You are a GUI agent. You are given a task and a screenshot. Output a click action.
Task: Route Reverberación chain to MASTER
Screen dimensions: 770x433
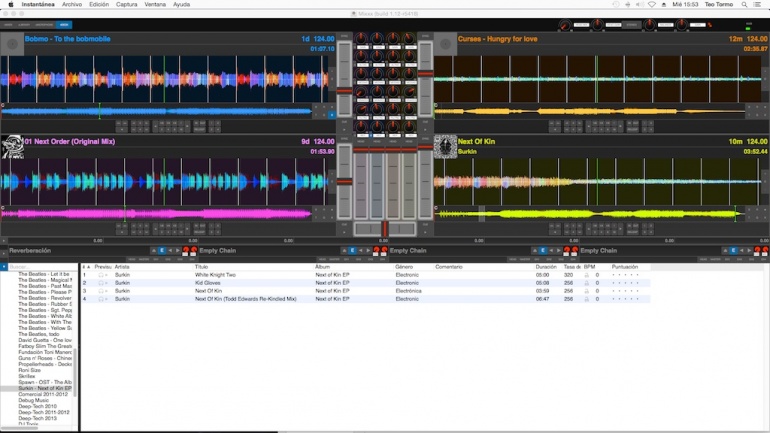[x=144, y=259]
